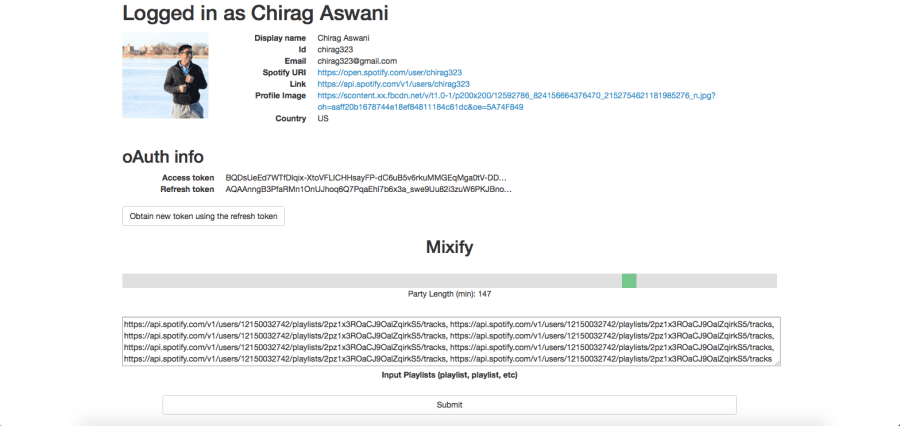The height and width of the screenshot is (426, 900).
Task: Click the Access token label
Action: [x=188, y=177]
